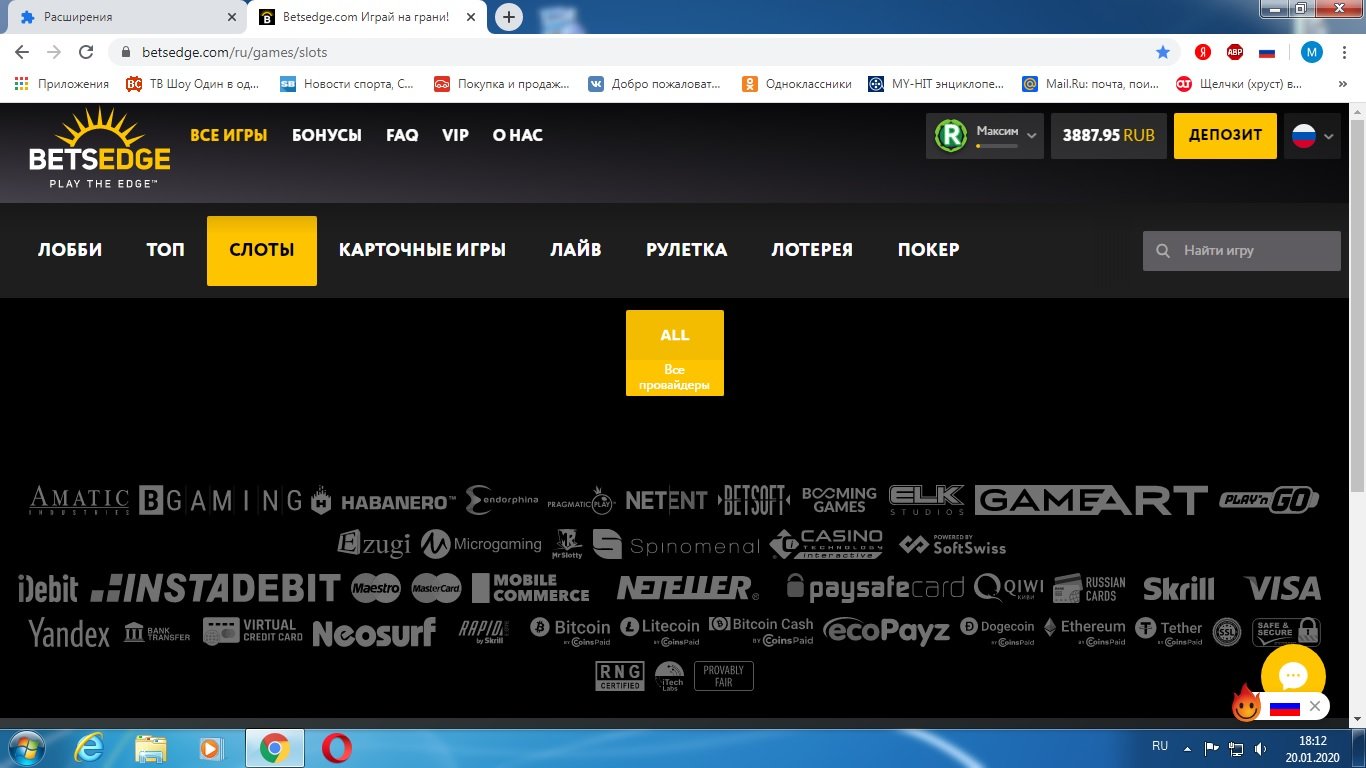Bookmark page with star icon
Screen dimensions: 1366x768
[x=1162, y=52]
